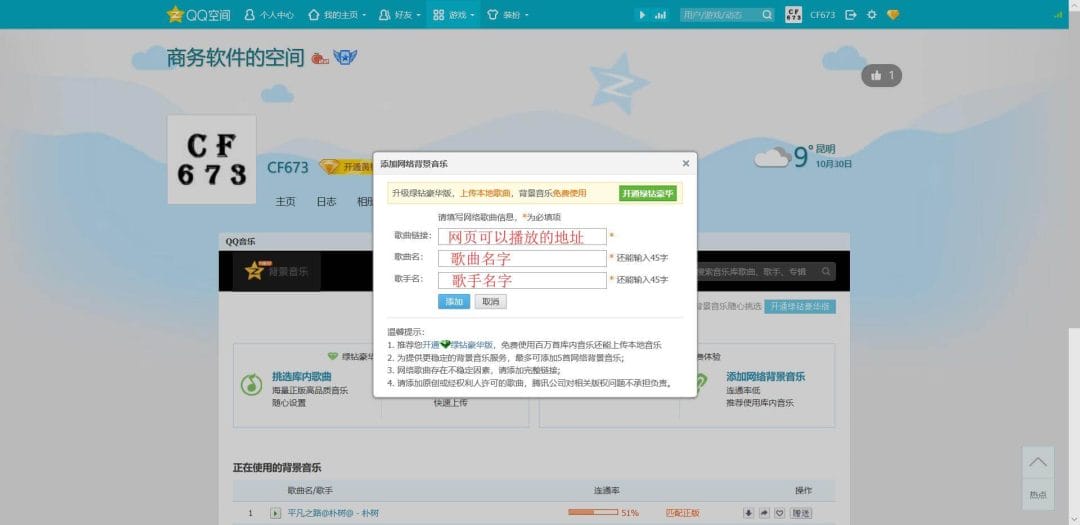Click into the 歌曲名 input field
Screen dimensions: 1080x525
coord(522,258)
